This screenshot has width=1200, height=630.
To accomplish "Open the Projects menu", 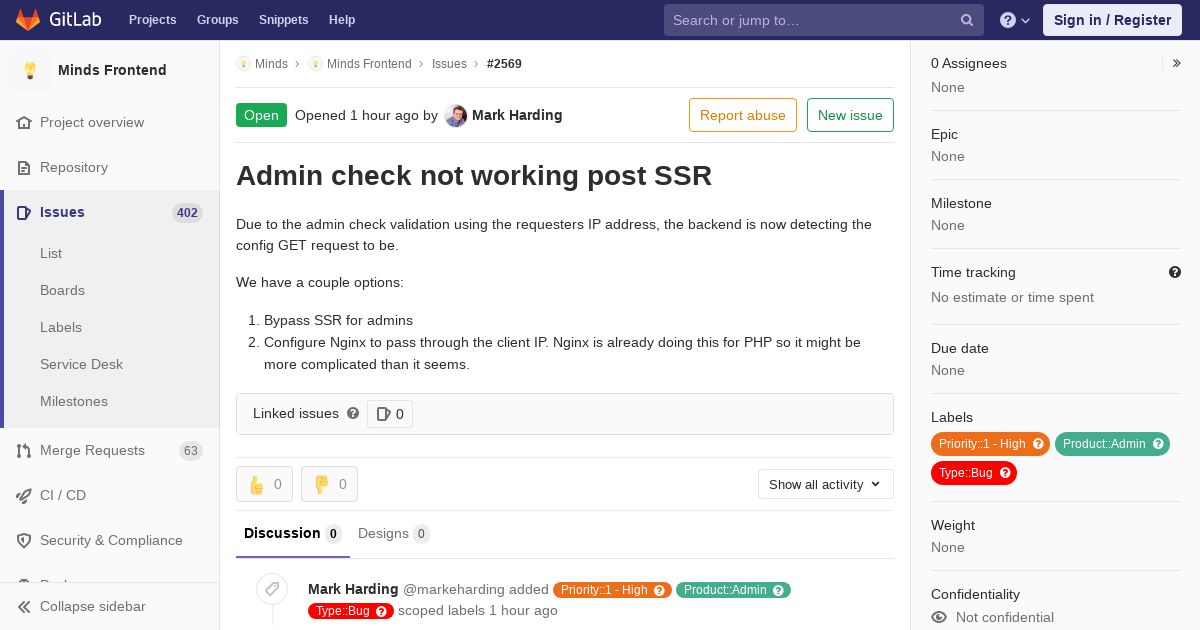I will tap(153, 20).
